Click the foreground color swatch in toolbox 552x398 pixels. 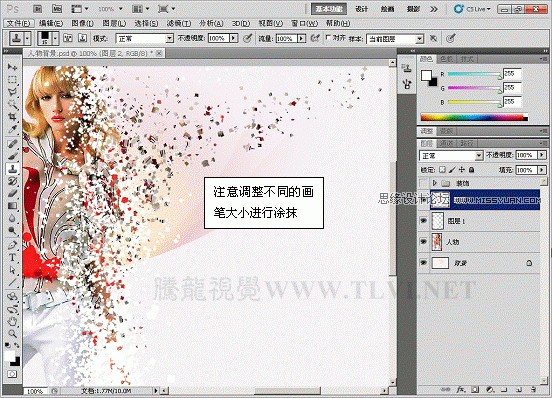[9, 355]
